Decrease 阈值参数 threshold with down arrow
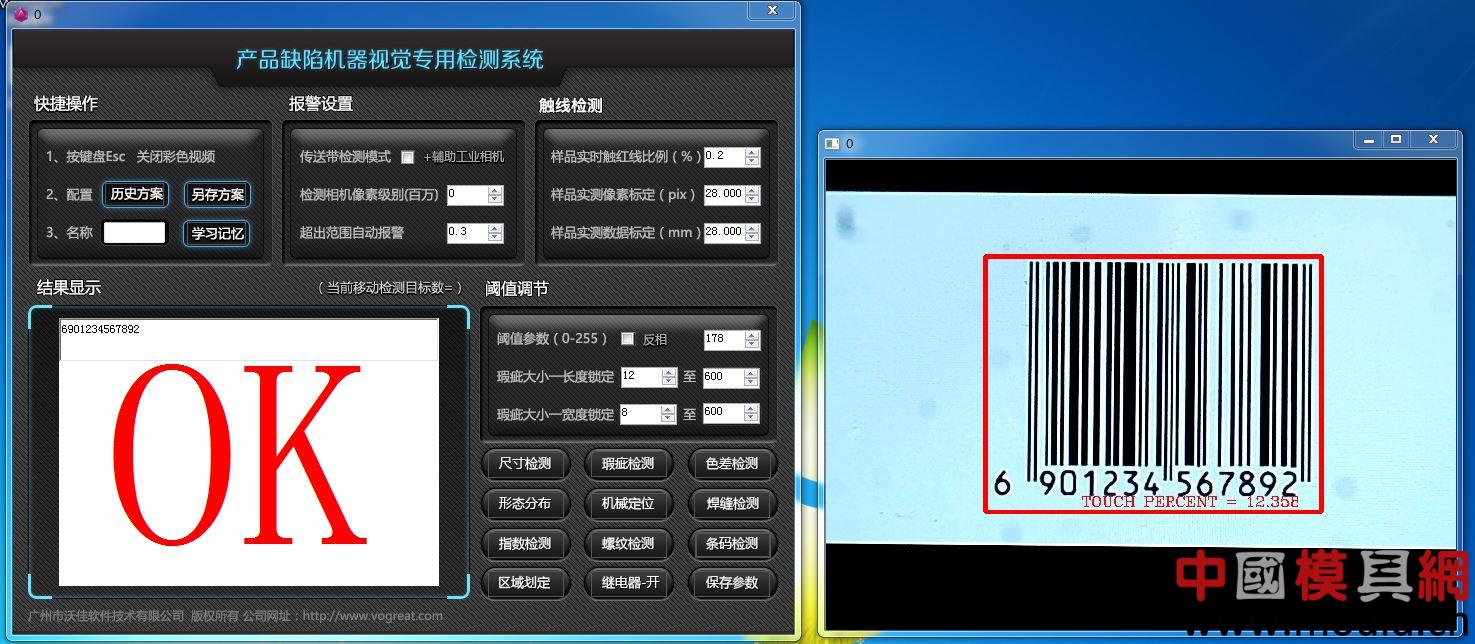This screenshot has width=1475, height=644. pyautogui.click(x=752, y=345)
